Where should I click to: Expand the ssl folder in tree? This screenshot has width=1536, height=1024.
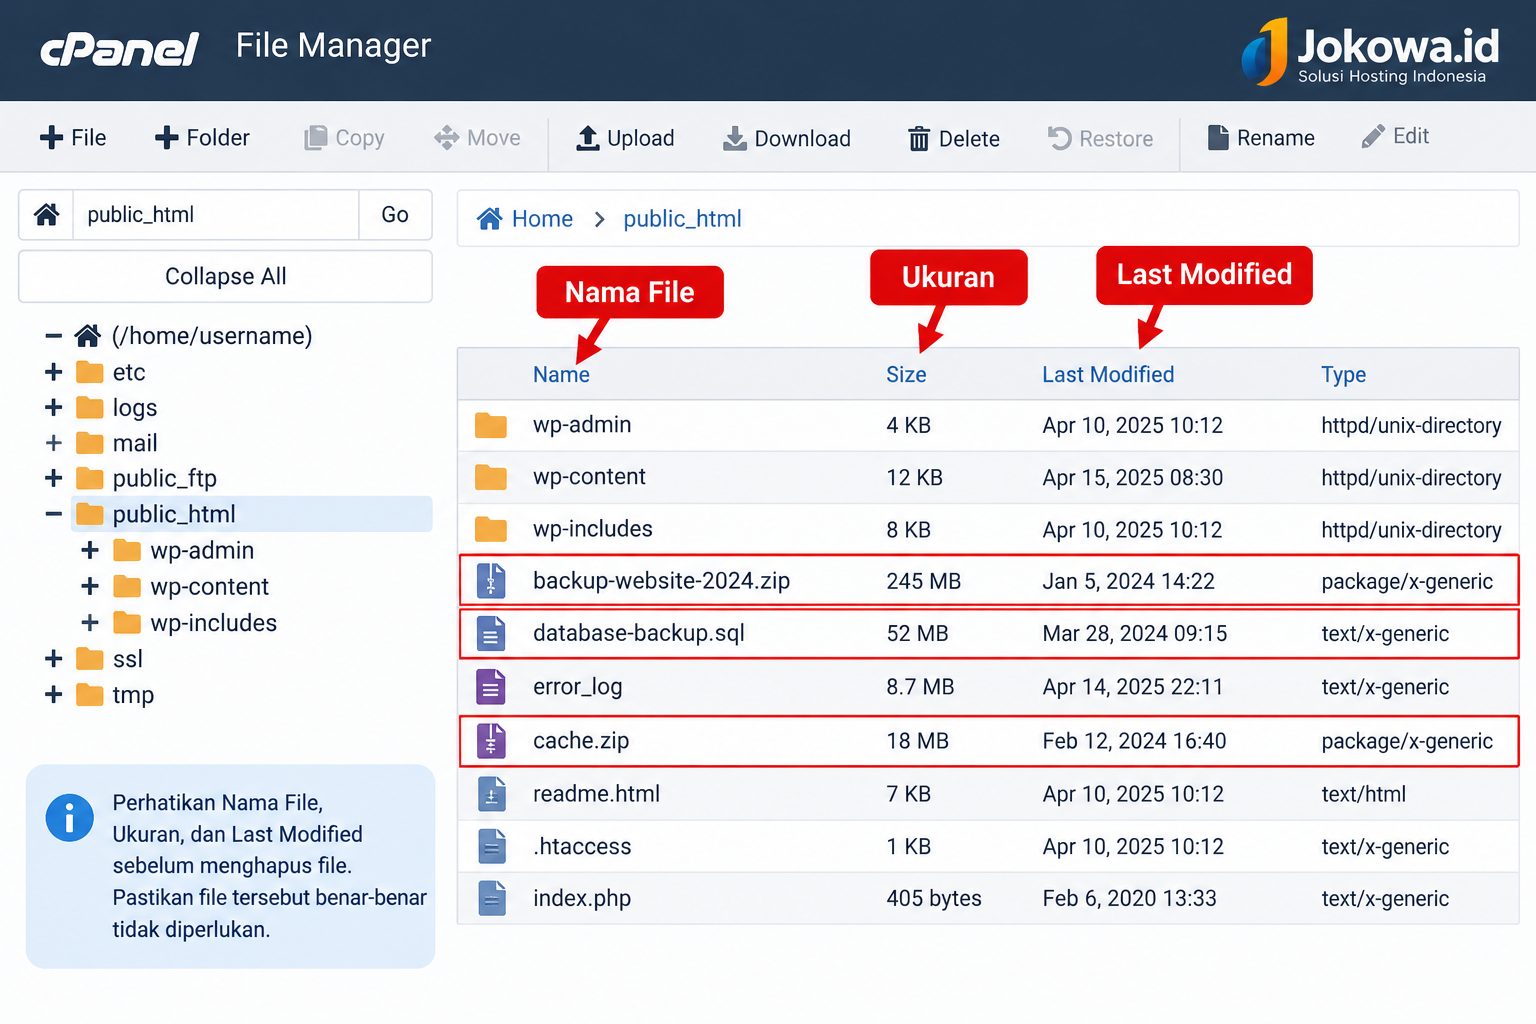point(54,659)
